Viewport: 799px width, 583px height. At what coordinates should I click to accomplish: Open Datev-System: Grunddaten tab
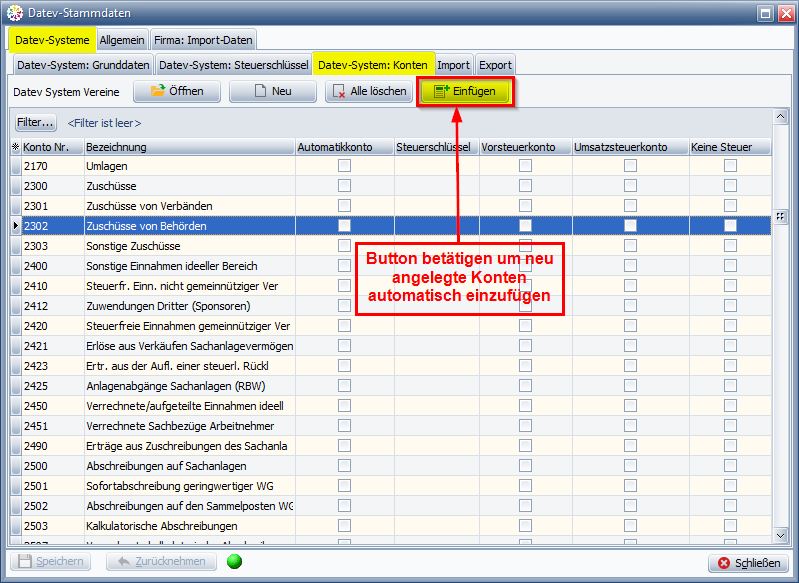[83, 65]
